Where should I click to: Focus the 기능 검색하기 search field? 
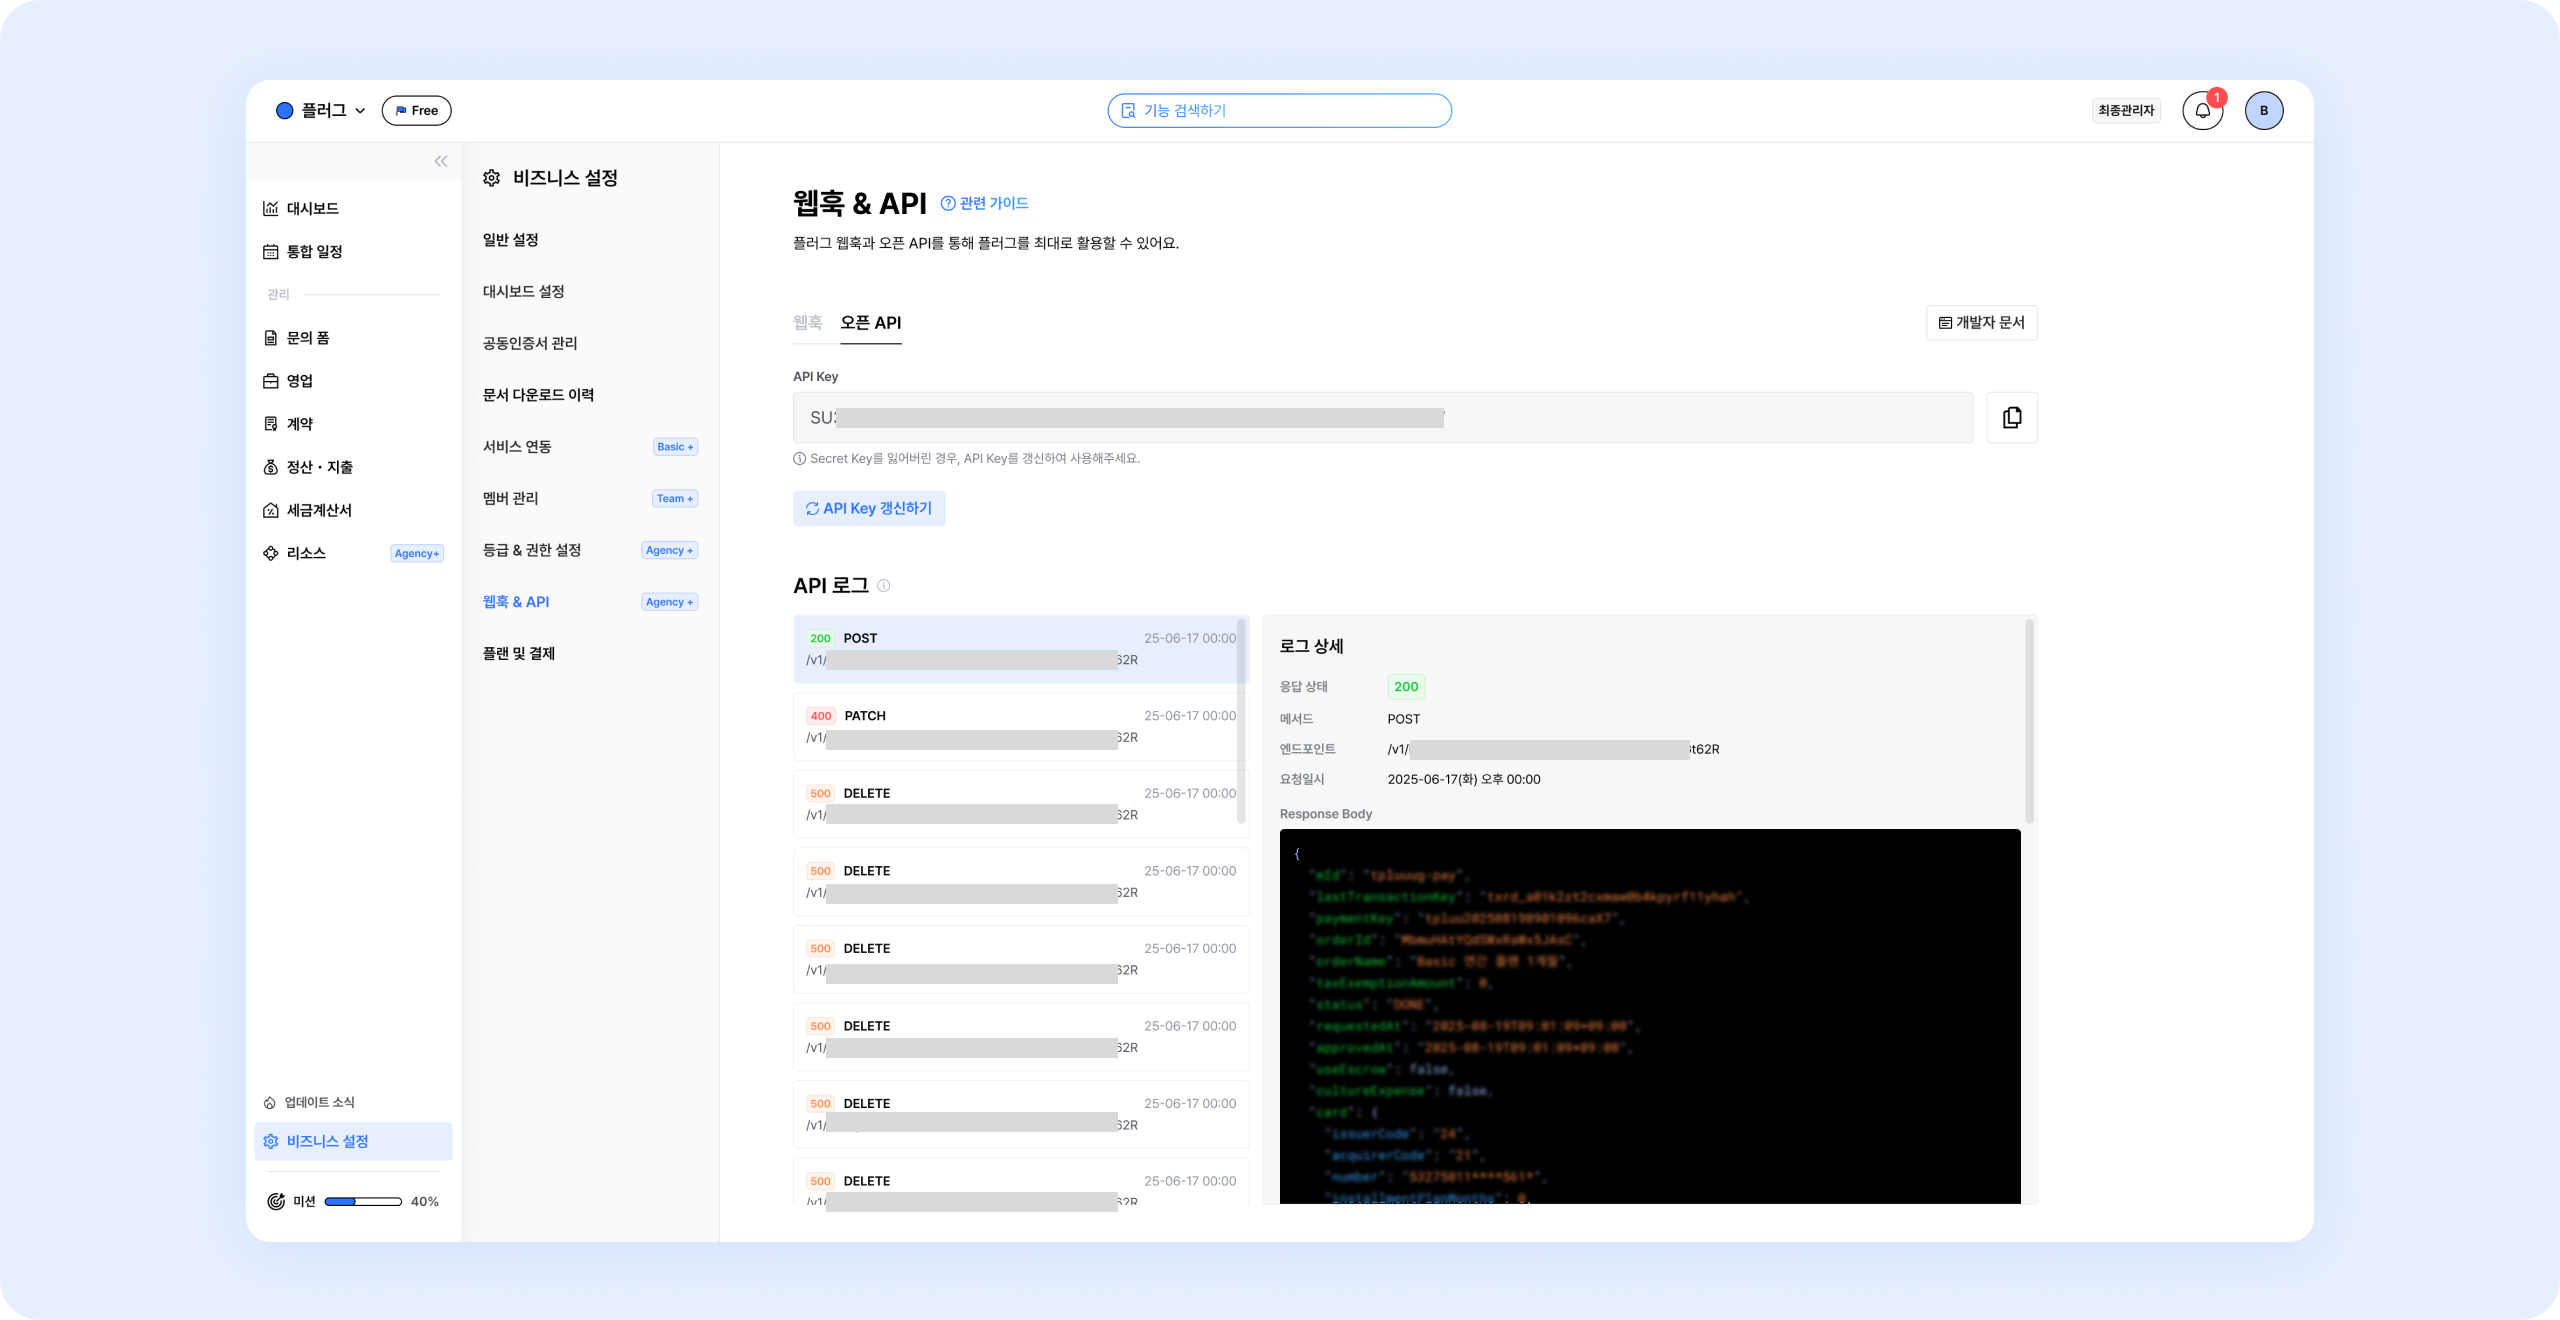1279,111
